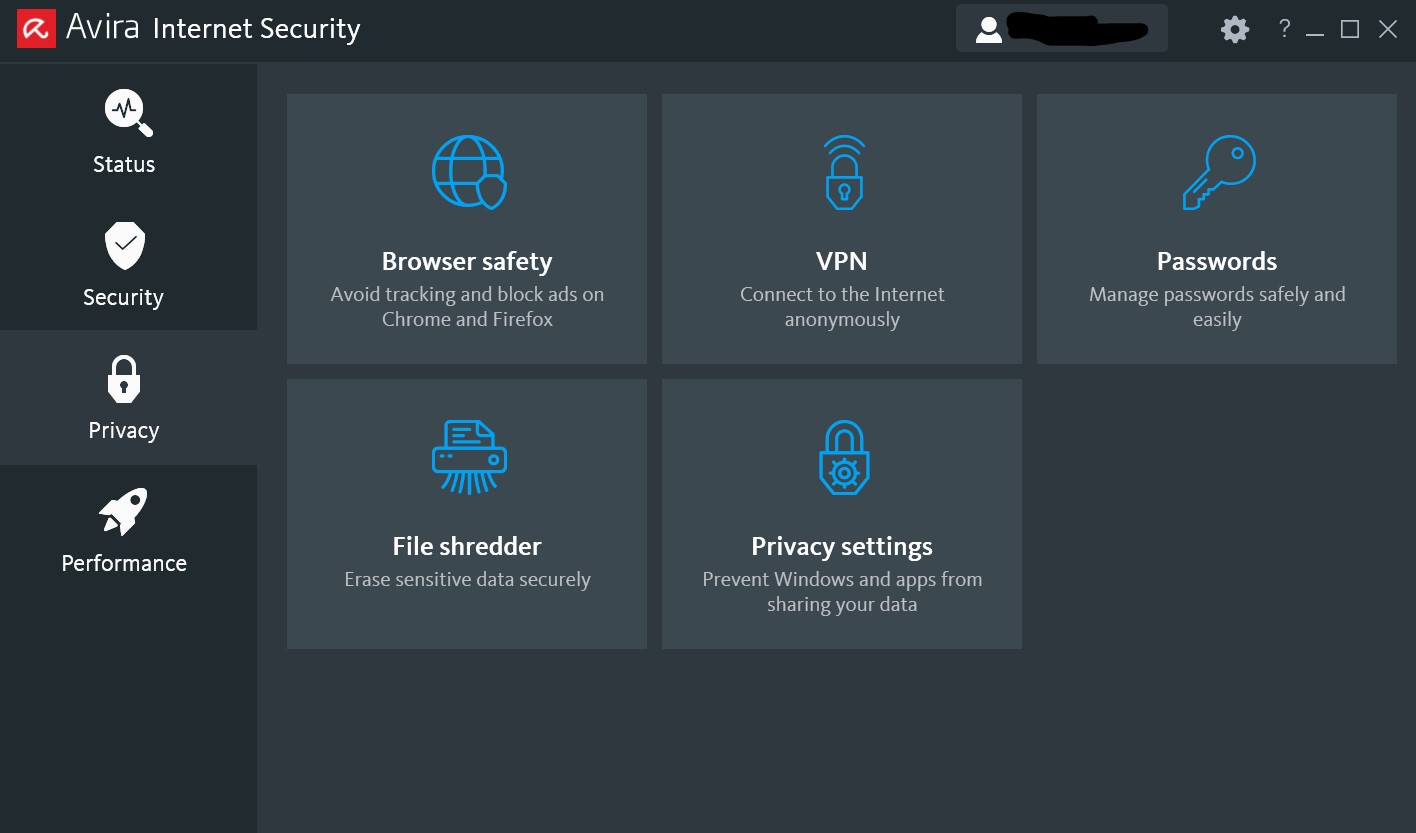This screenshot has height=833, width=1416.
Task: Click 'Connect to the Internet anonymously' description
Action: pyautogui.click(x=842, y=307)
